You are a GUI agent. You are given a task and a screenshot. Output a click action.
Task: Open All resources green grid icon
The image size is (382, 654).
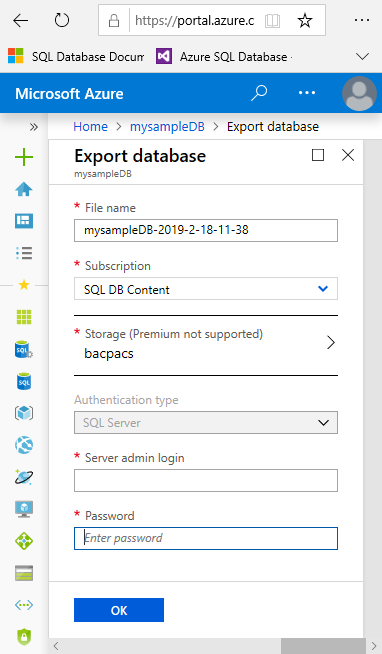point(24,317)
